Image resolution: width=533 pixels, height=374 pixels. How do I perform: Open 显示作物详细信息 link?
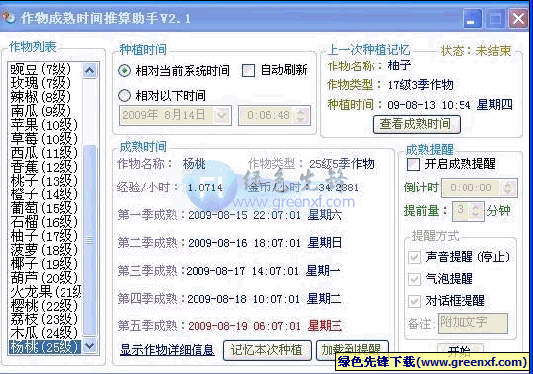click(167, 350)
